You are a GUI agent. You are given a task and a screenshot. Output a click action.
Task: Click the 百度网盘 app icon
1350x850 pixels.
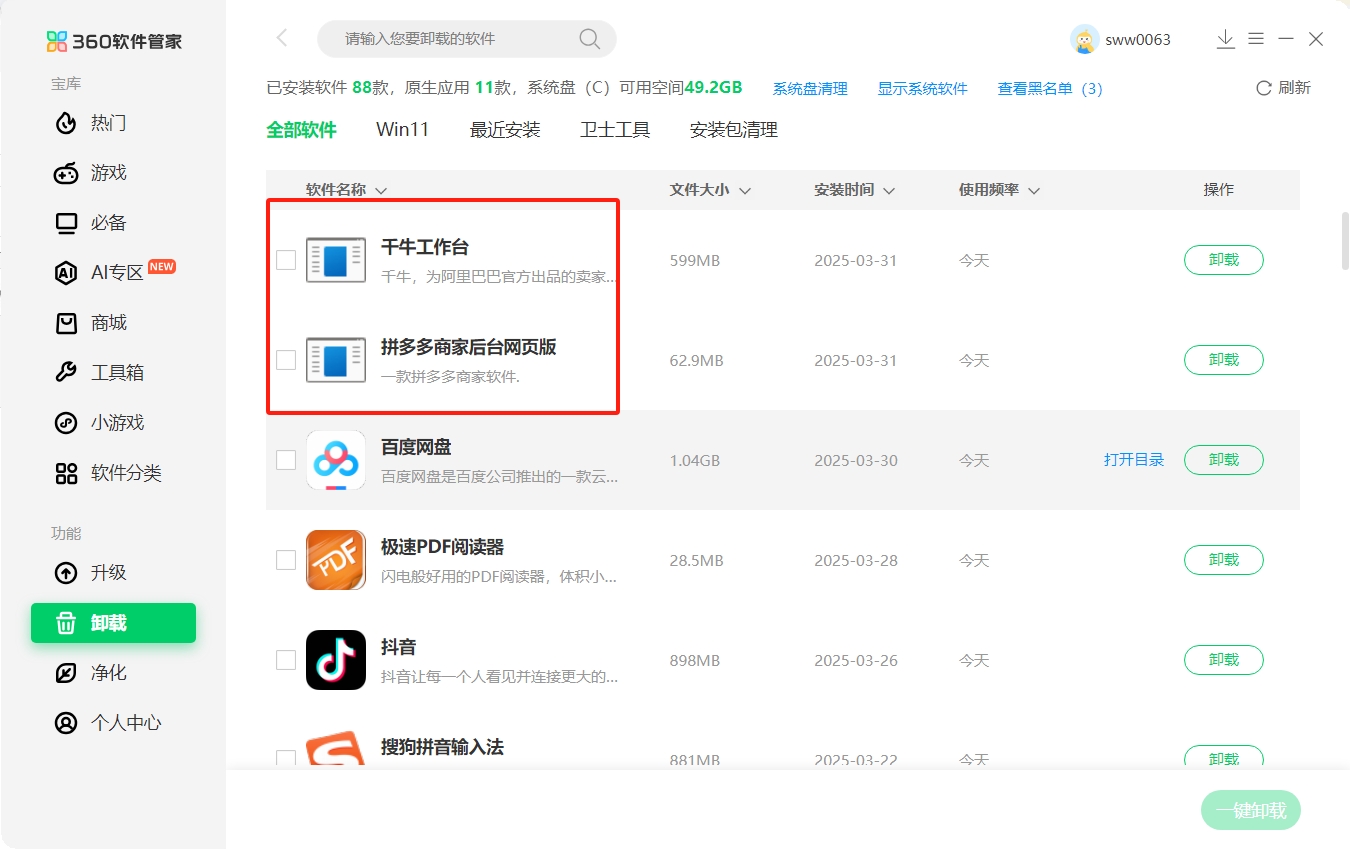coord(336,460)
